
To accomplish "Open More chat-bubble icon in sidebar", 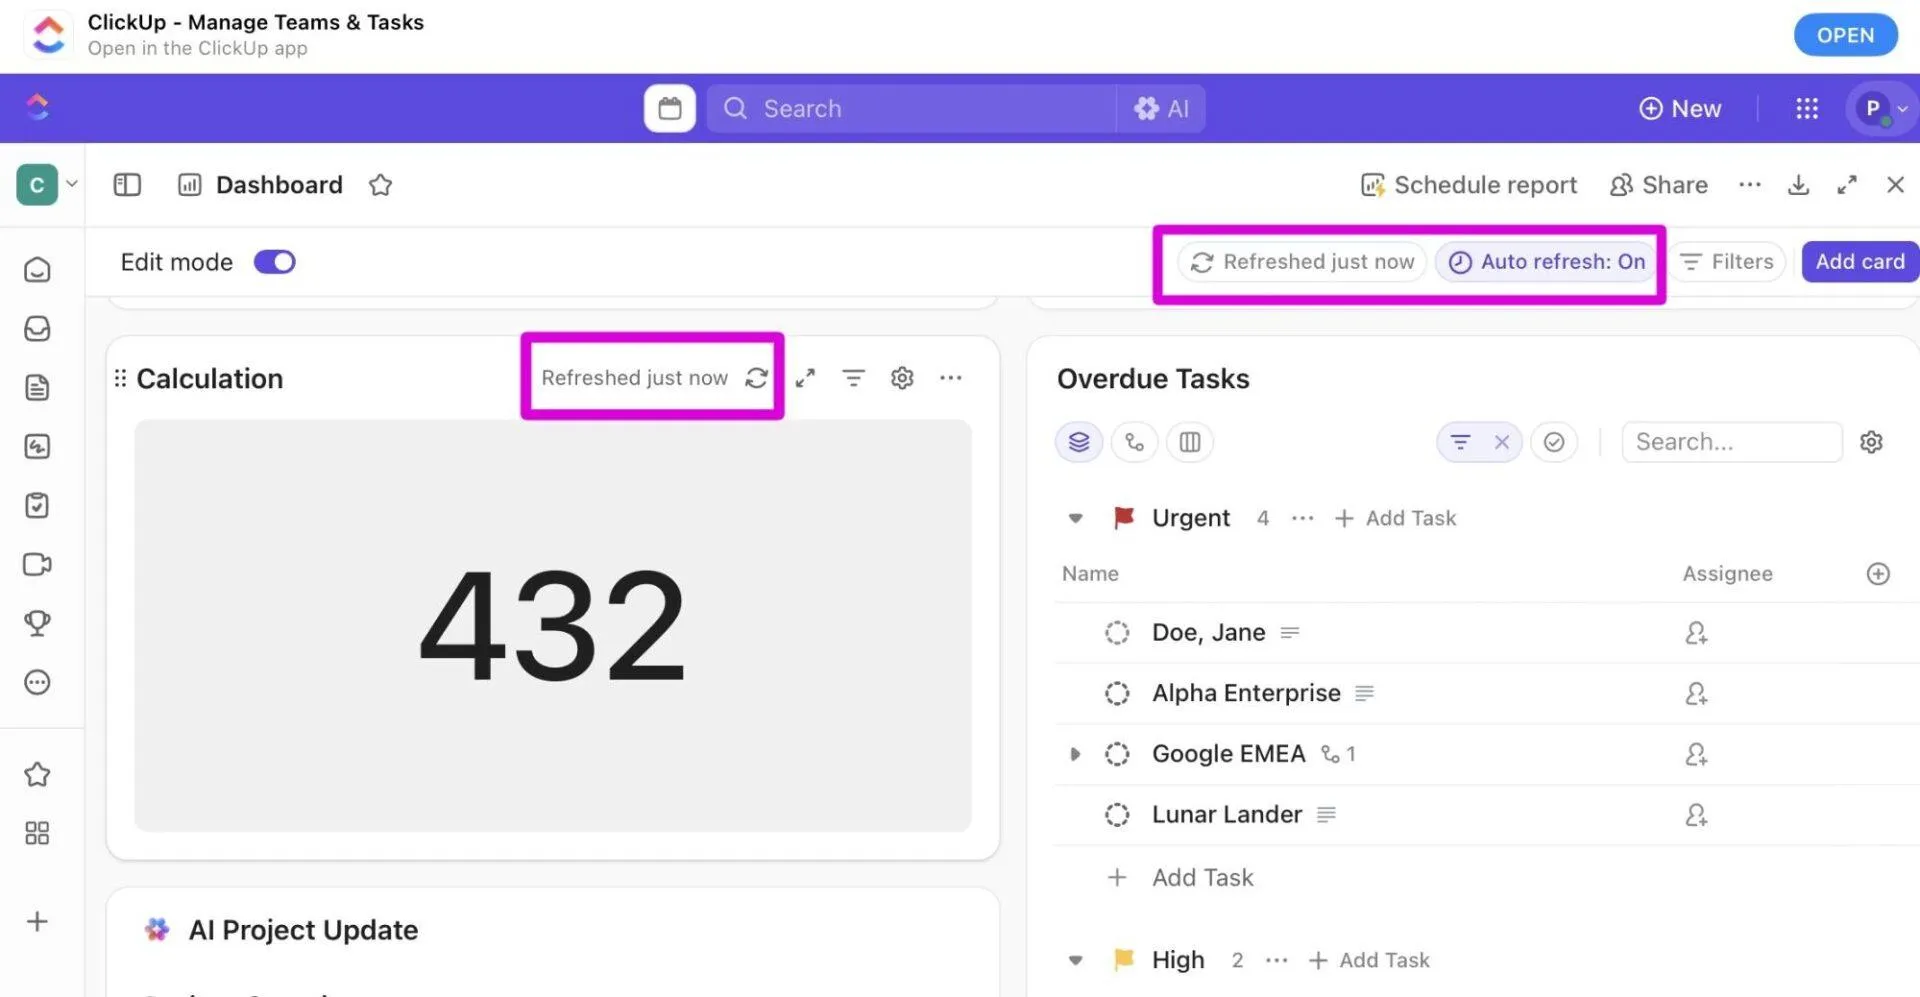I will (37, 683).
